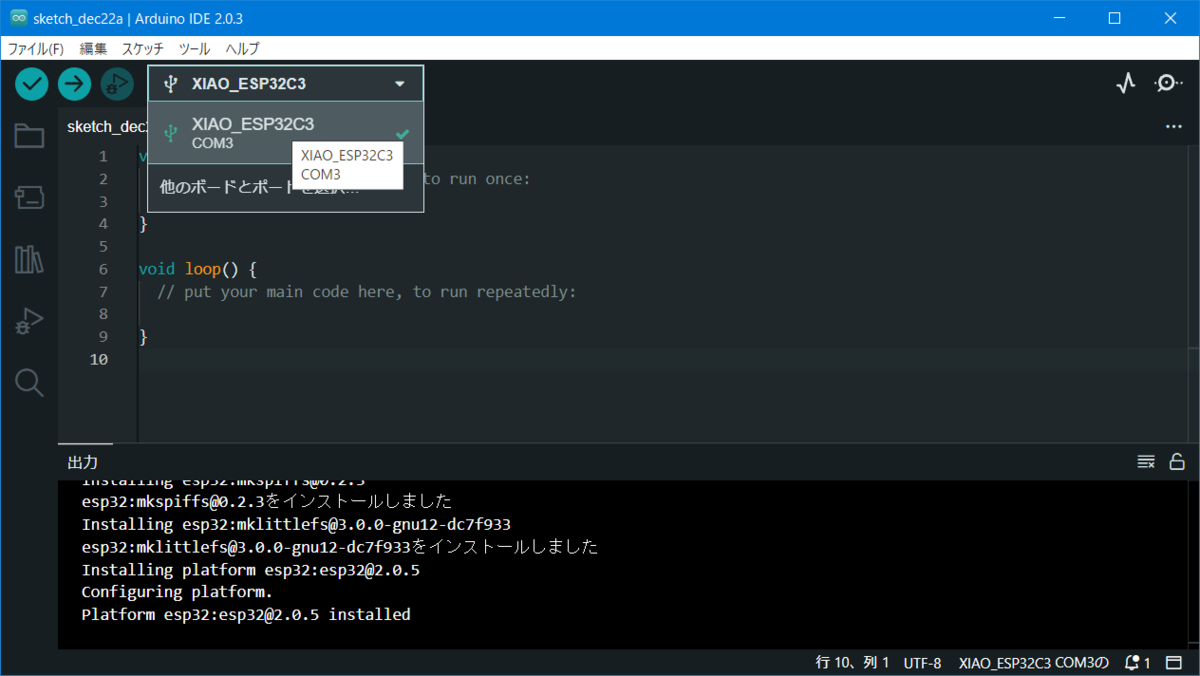Choose 他のボードとポートを選択 option
The image size is (1200, 676).
[286, 187]
